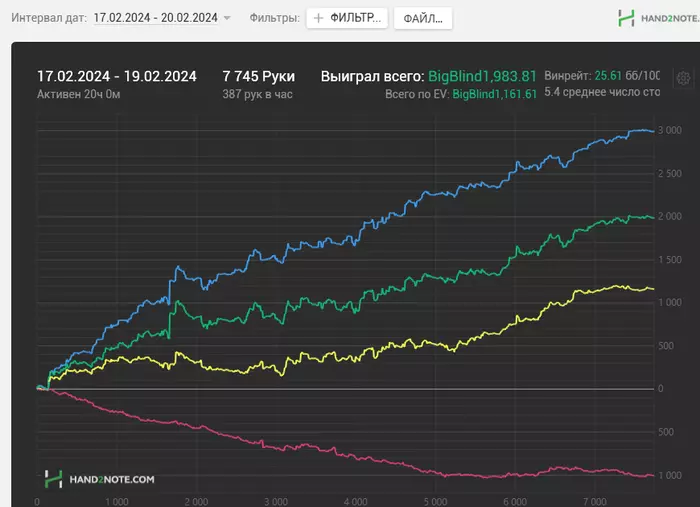Click the 3 000 y-axis label
This screenshot has height=507, width=700.
670,130
